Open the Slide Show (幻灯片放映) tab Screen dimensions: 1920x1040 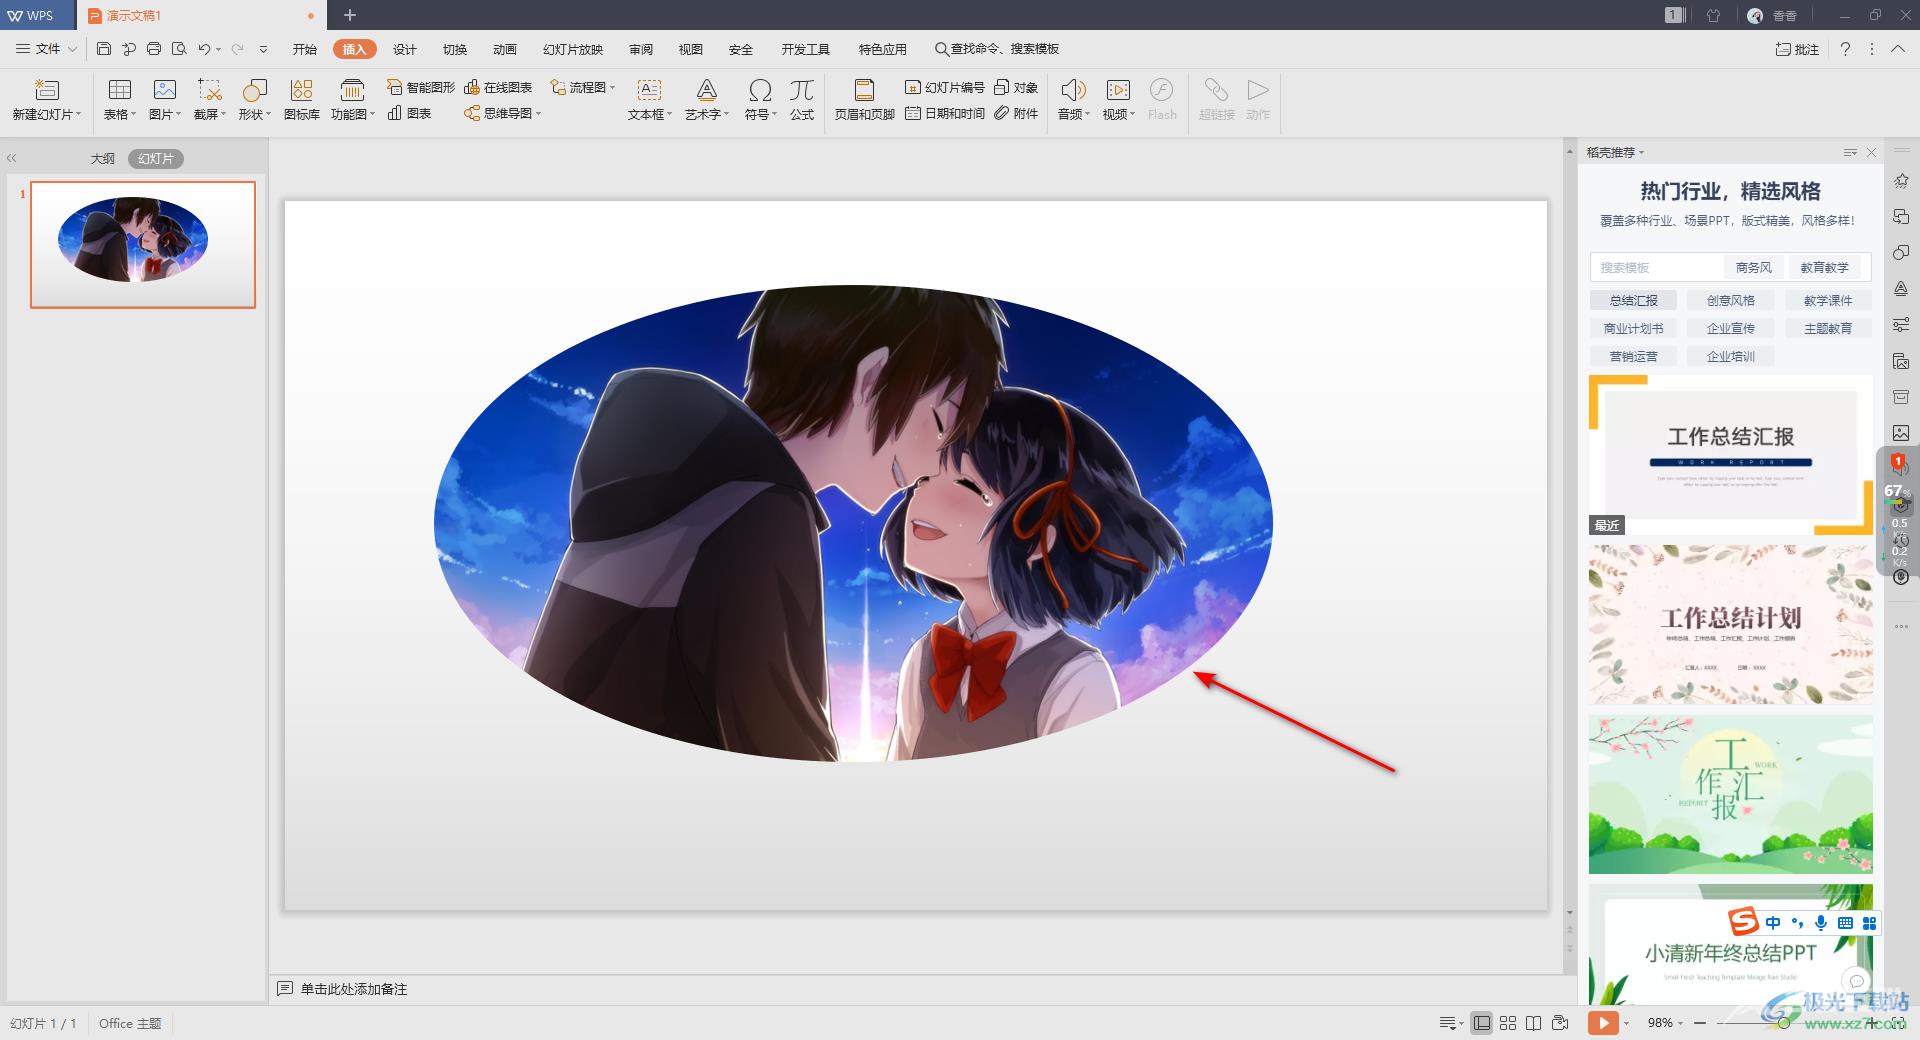[x=573, y=49]
